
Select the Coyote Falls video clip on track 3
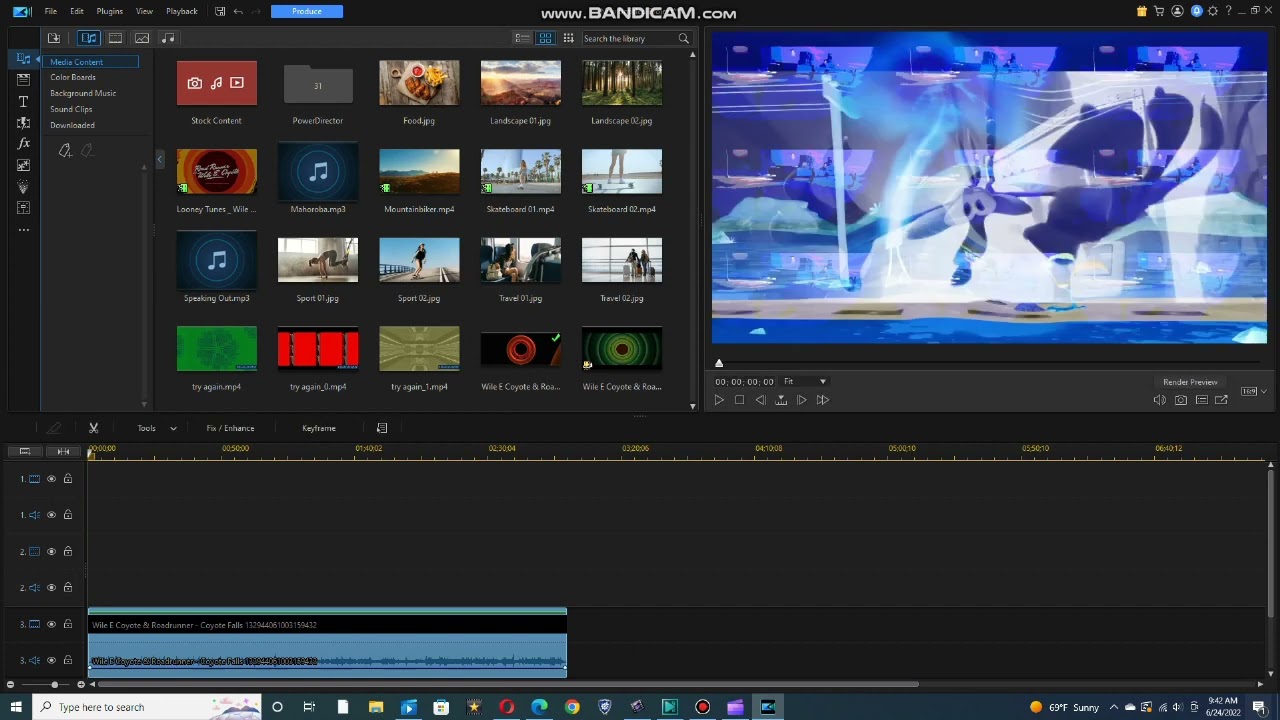(327, 625)
